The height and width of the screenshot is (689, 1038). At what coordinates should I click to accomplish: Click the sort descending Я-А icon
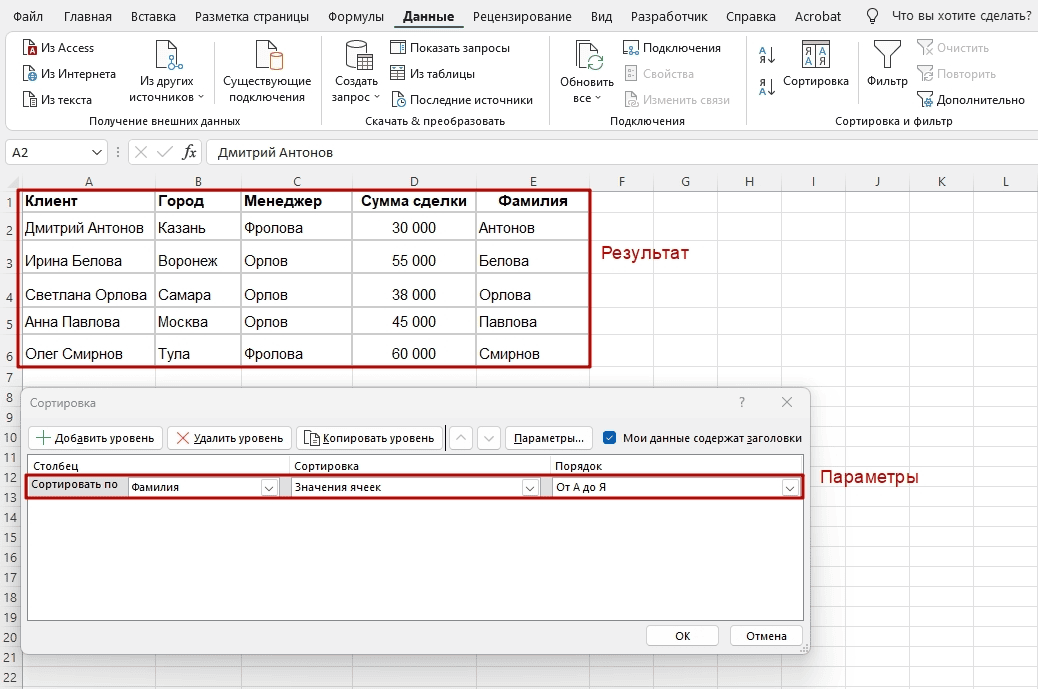pos(767,87)
